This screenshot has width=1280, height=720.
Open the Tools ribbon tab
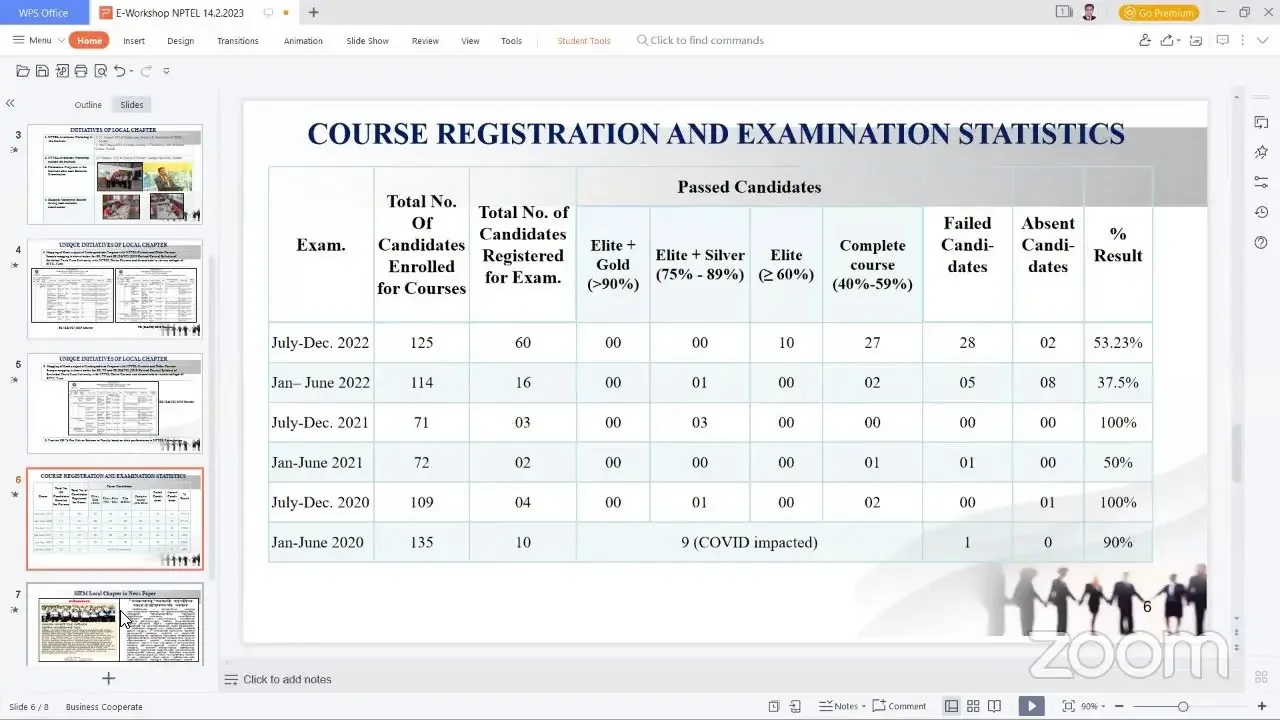[x=511, y=41]
